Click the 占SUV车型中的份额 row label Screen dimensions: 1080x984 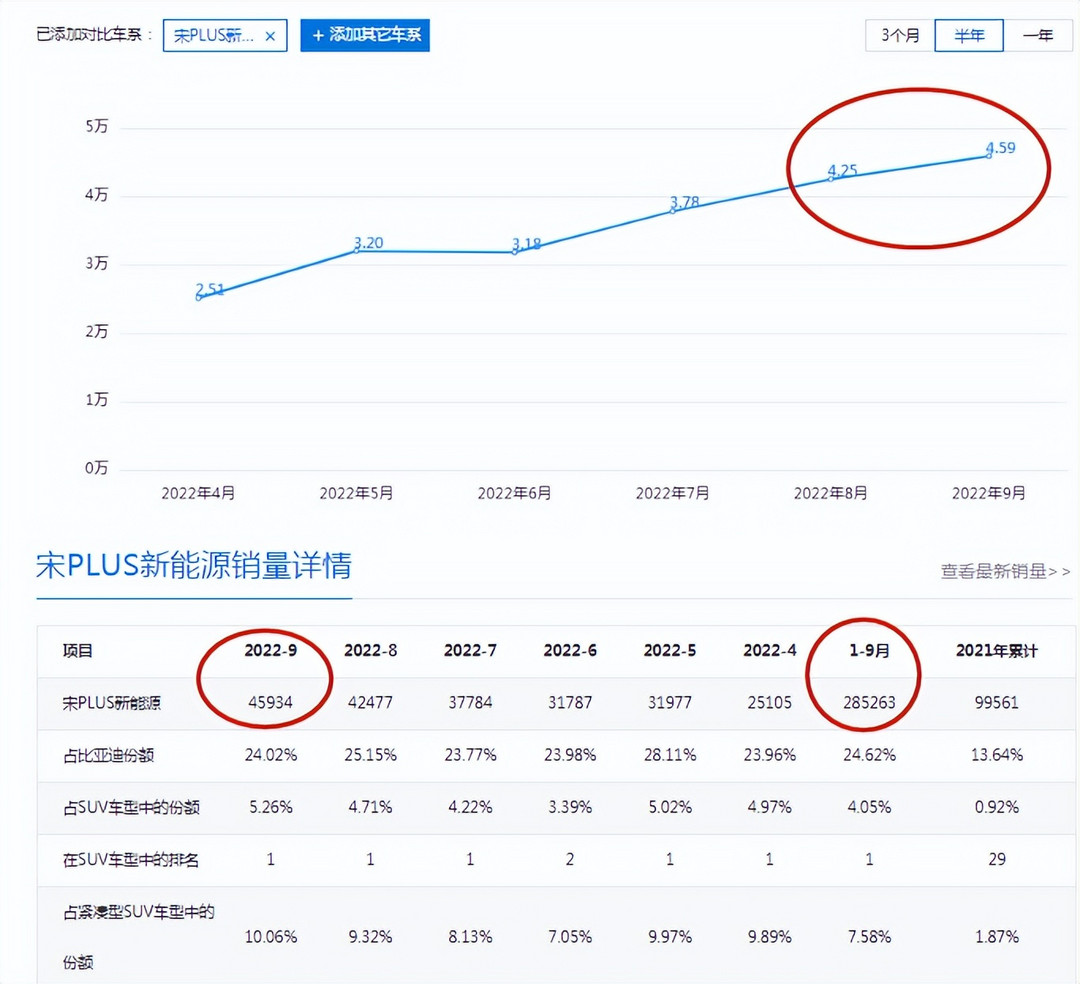[131, 807]
